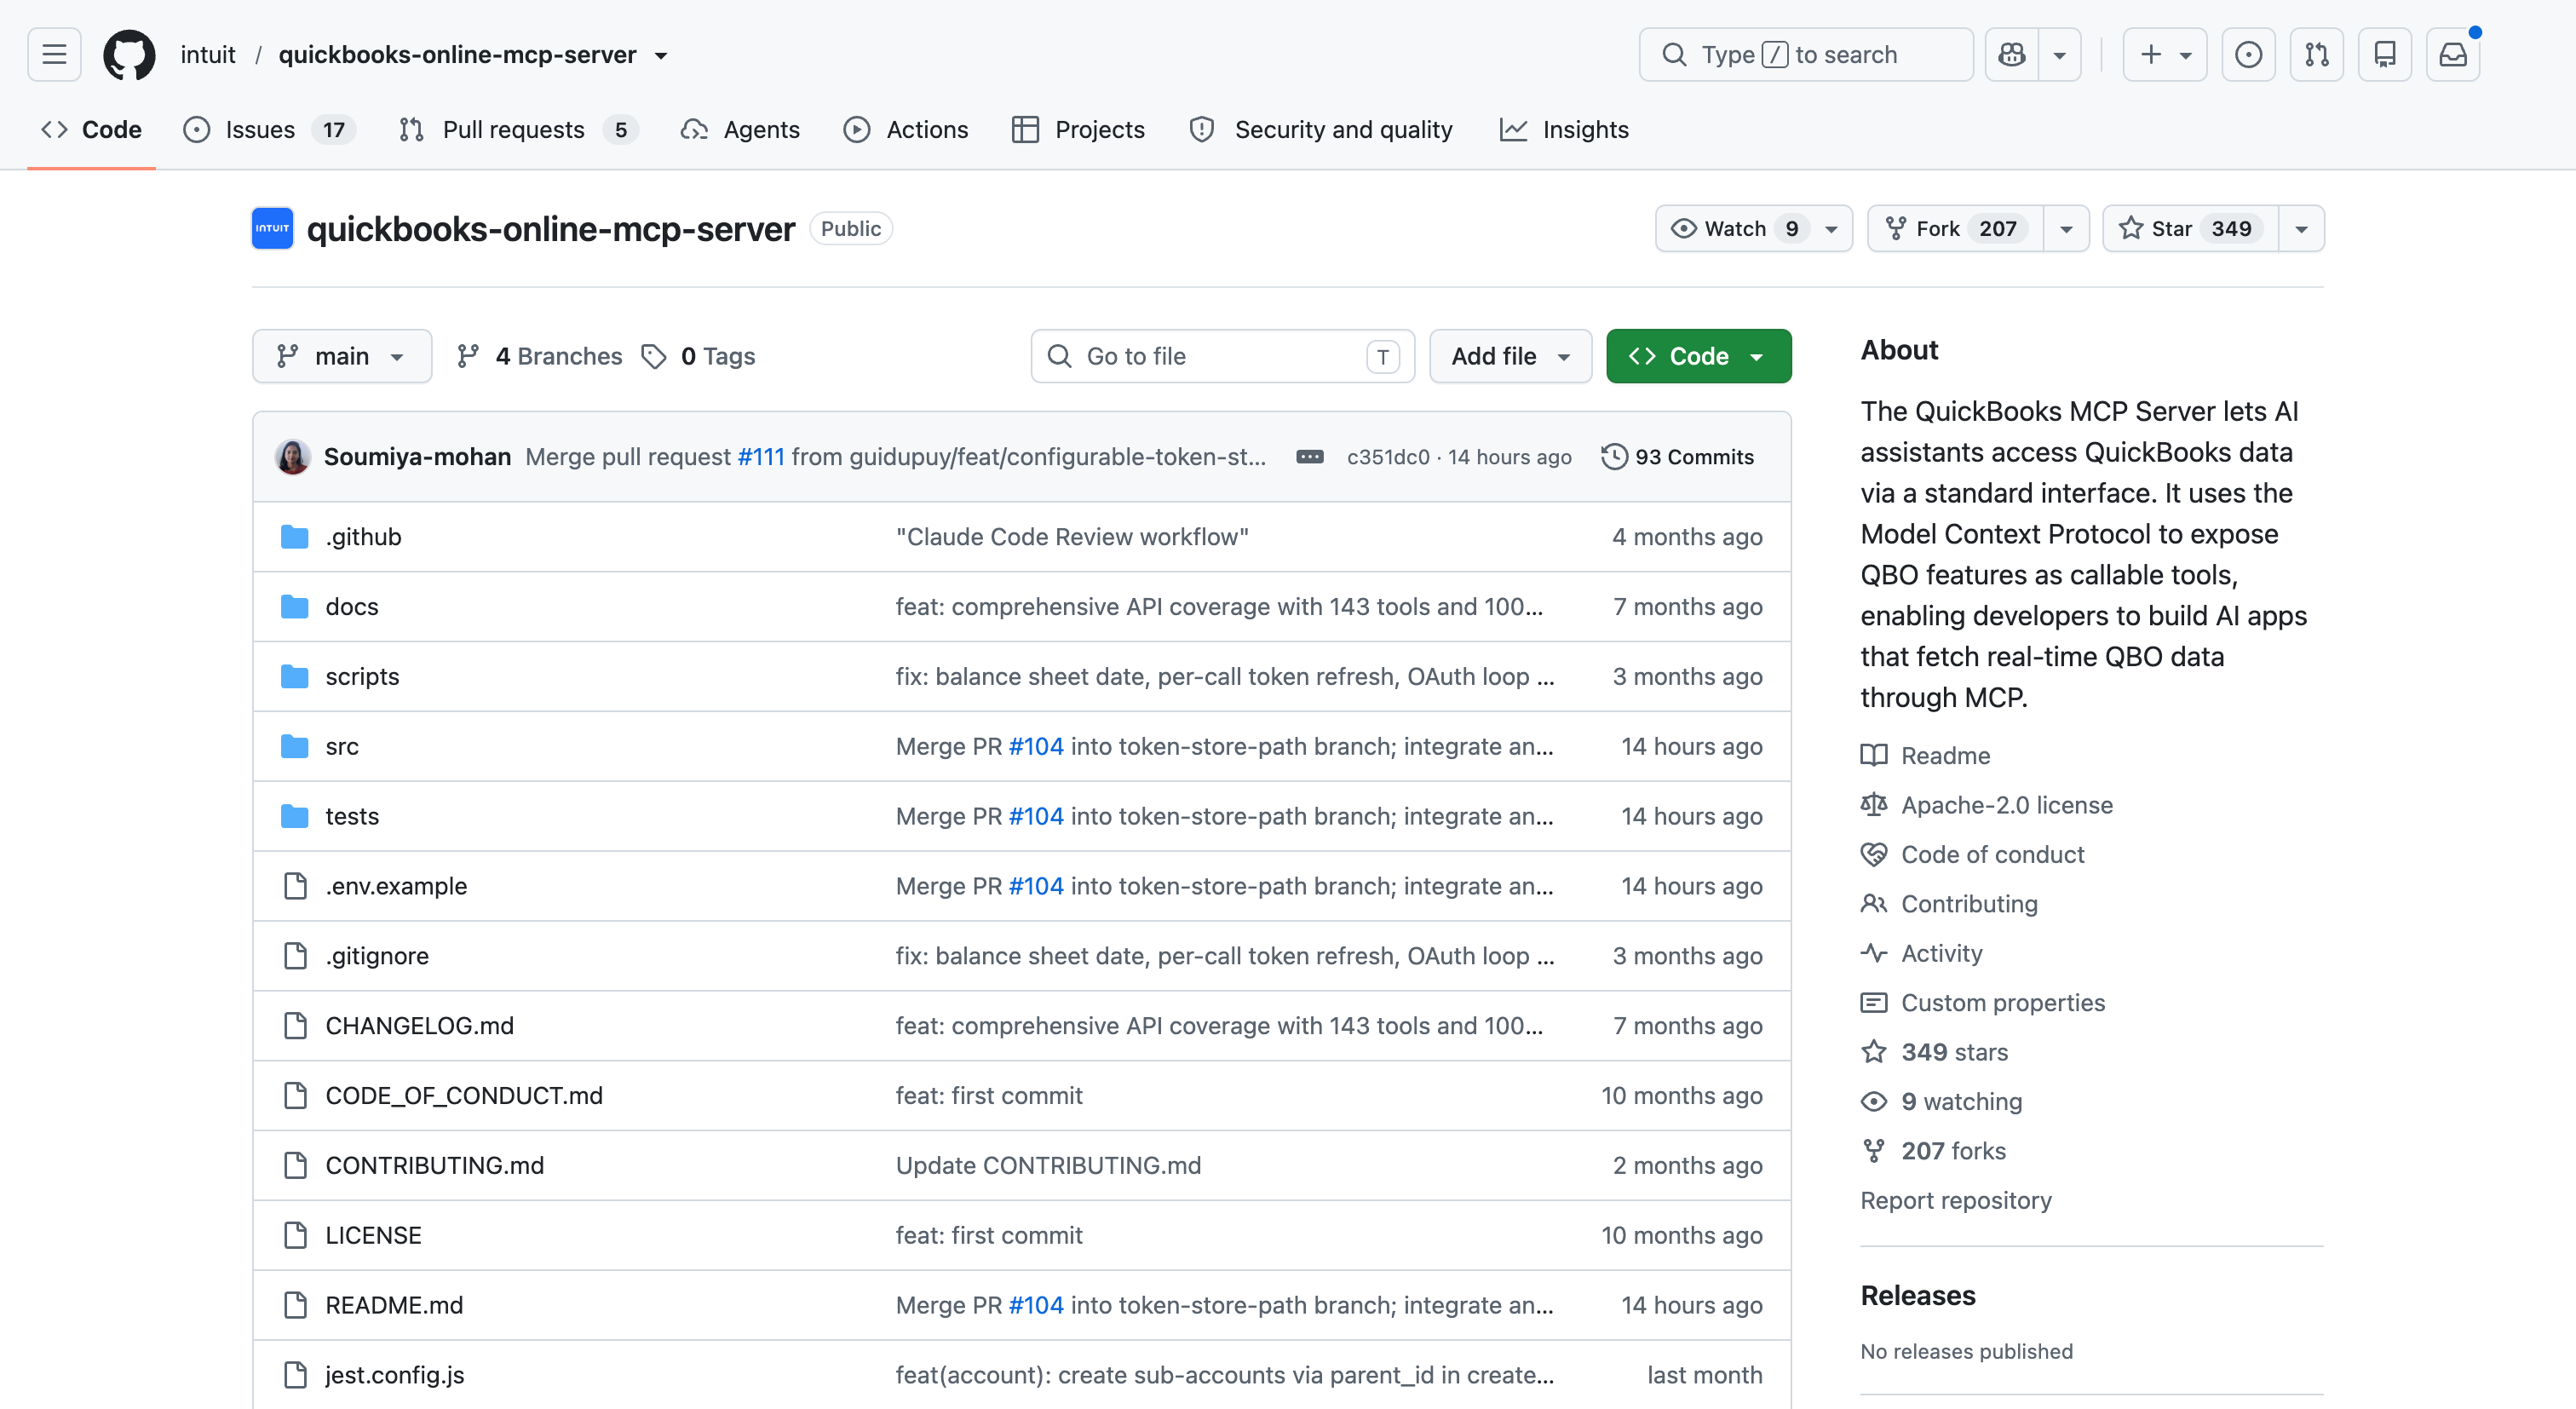Click the intuit owner link

point(207,55)
